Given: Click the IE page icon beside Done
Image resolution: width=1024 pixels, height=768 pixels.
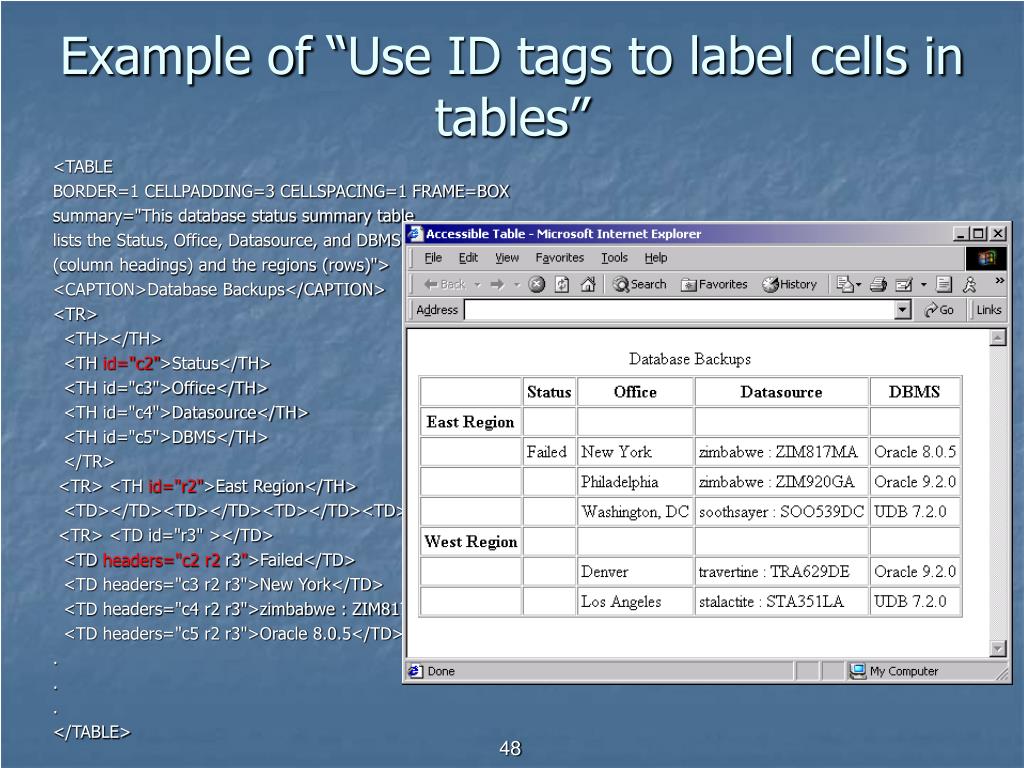Looking at the screenshot, I should pos(415,671).
